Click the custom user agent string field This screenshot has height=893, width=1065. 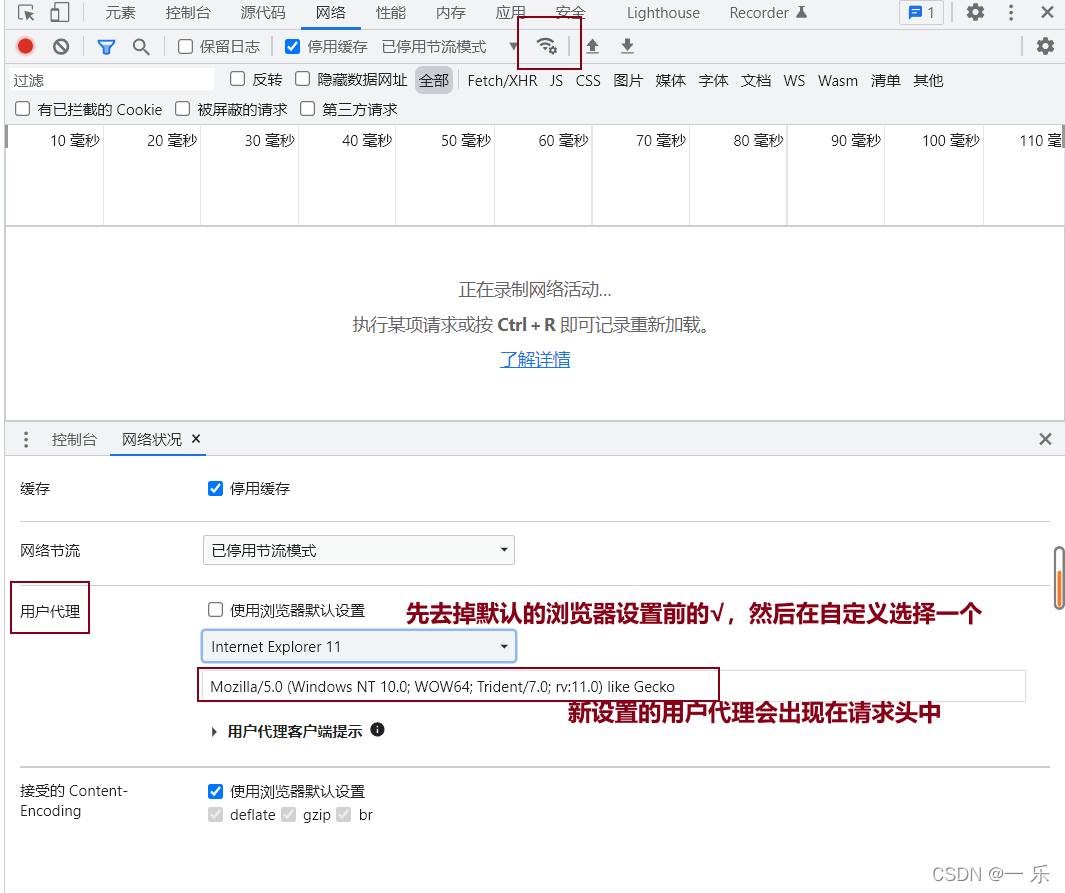tap(613, 686)
